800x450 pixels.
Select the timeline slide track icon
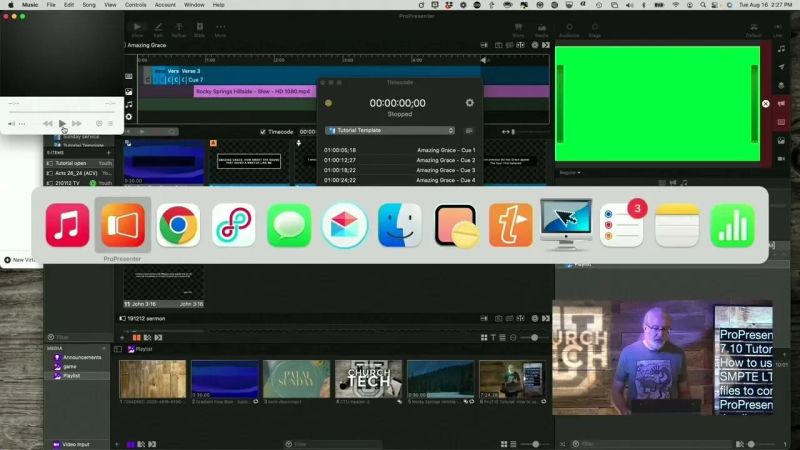pyautogui.click(x=129, y=76)
